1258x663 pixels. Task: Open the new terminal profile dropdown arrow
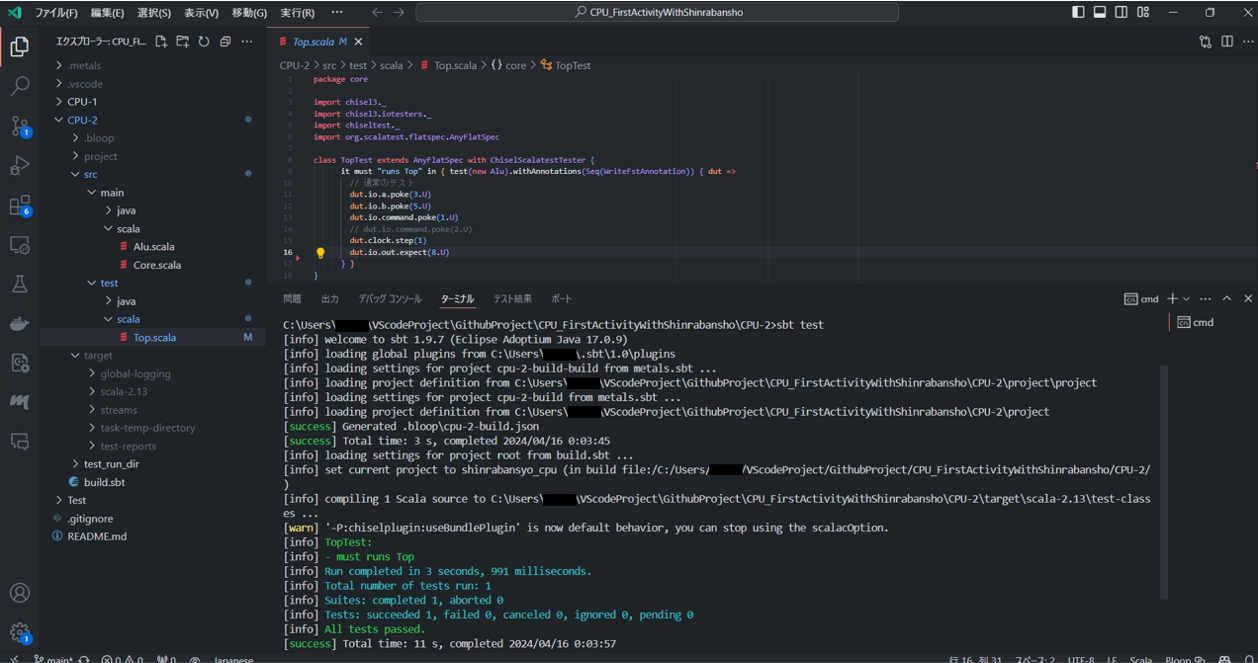point(1187,299)
